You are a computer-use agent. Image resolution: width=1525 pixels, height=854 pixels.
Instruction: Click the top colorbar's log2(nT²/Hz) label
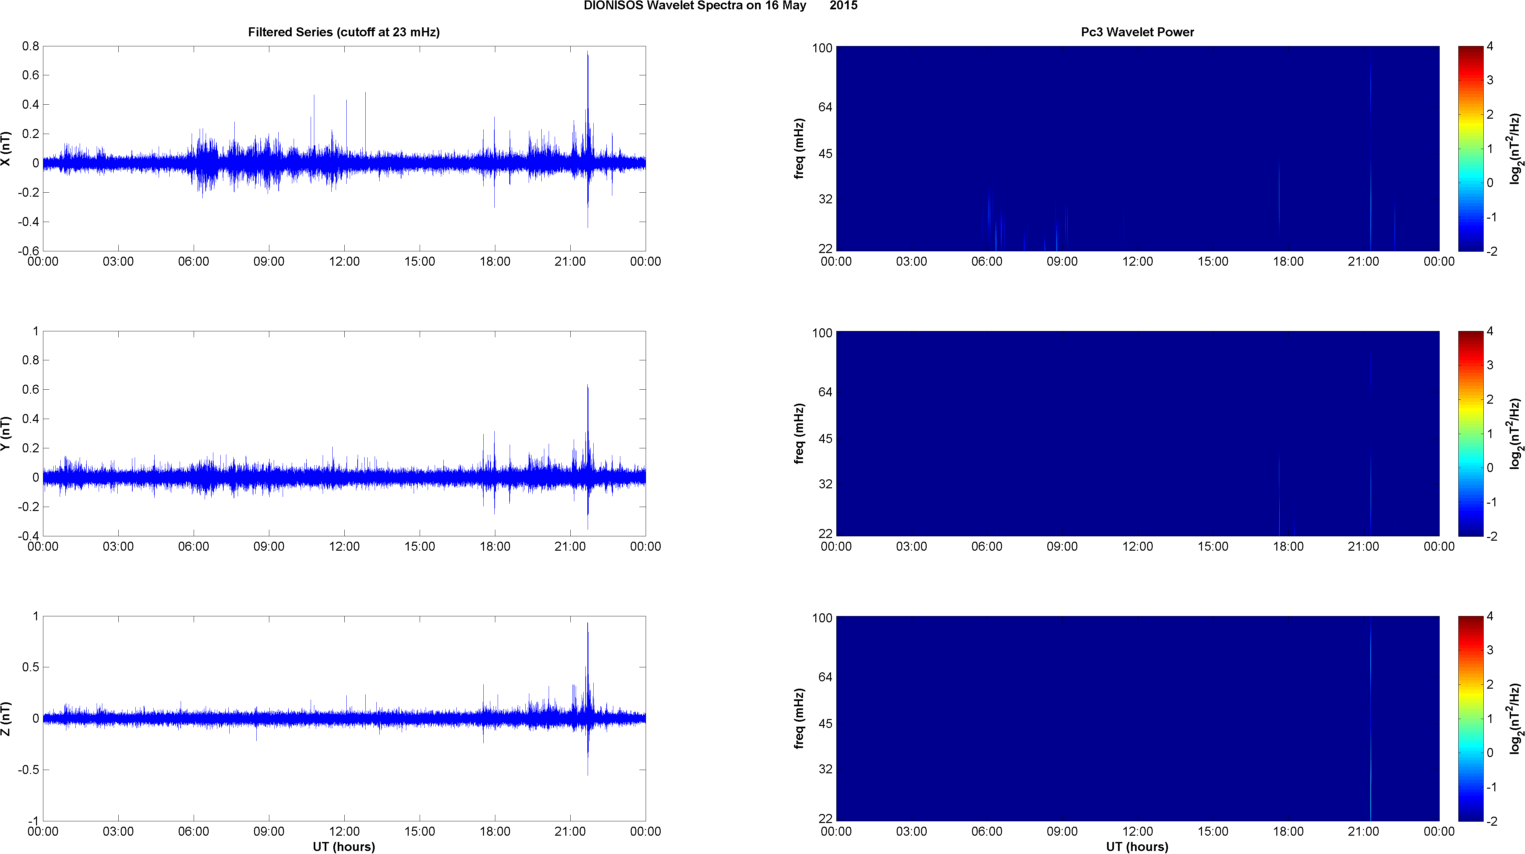click(1516, 149)
